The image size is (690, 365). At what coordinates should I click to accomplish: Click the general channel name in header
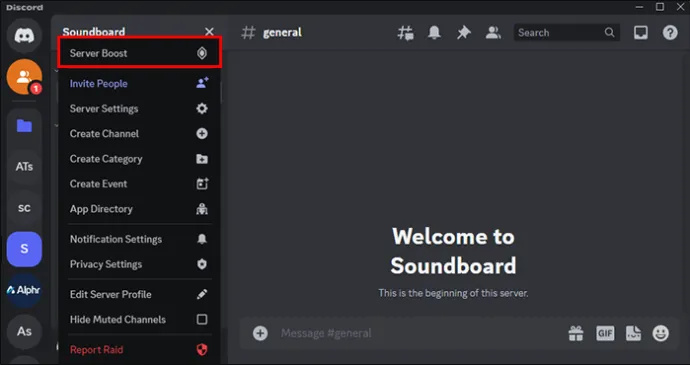click(282, 33)
